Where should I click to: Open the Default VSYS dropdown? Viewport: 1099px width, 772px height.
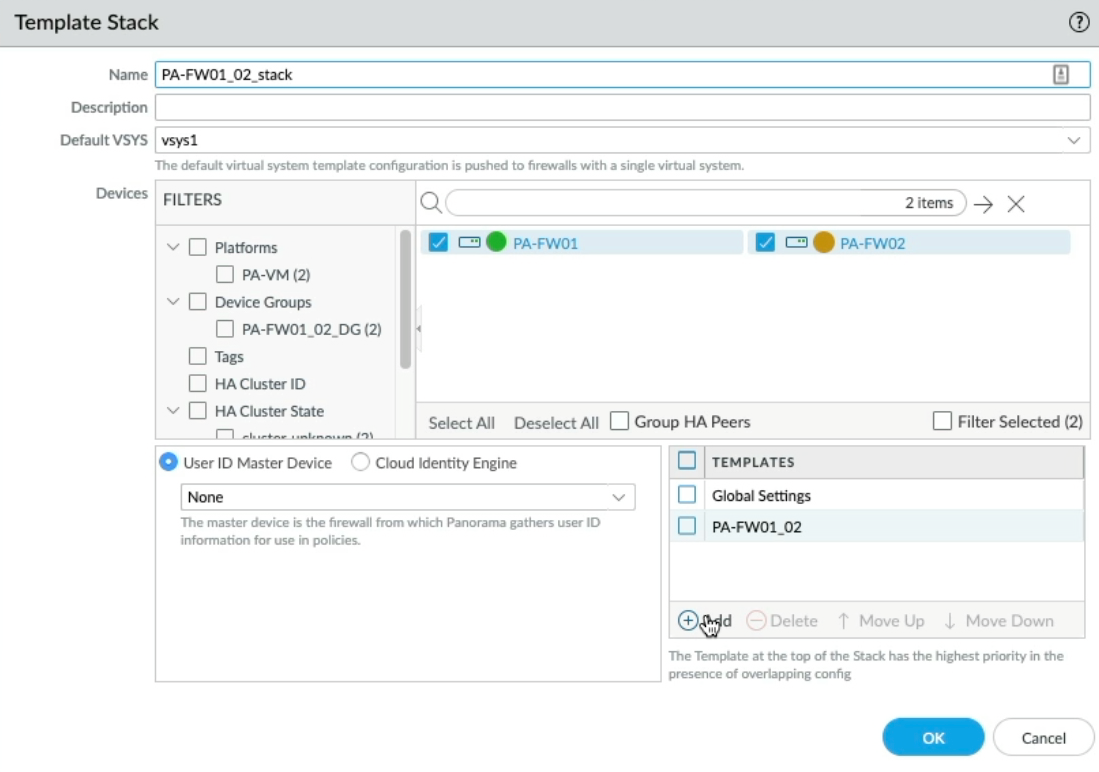pyautogui.click(x=1073, y=140)
